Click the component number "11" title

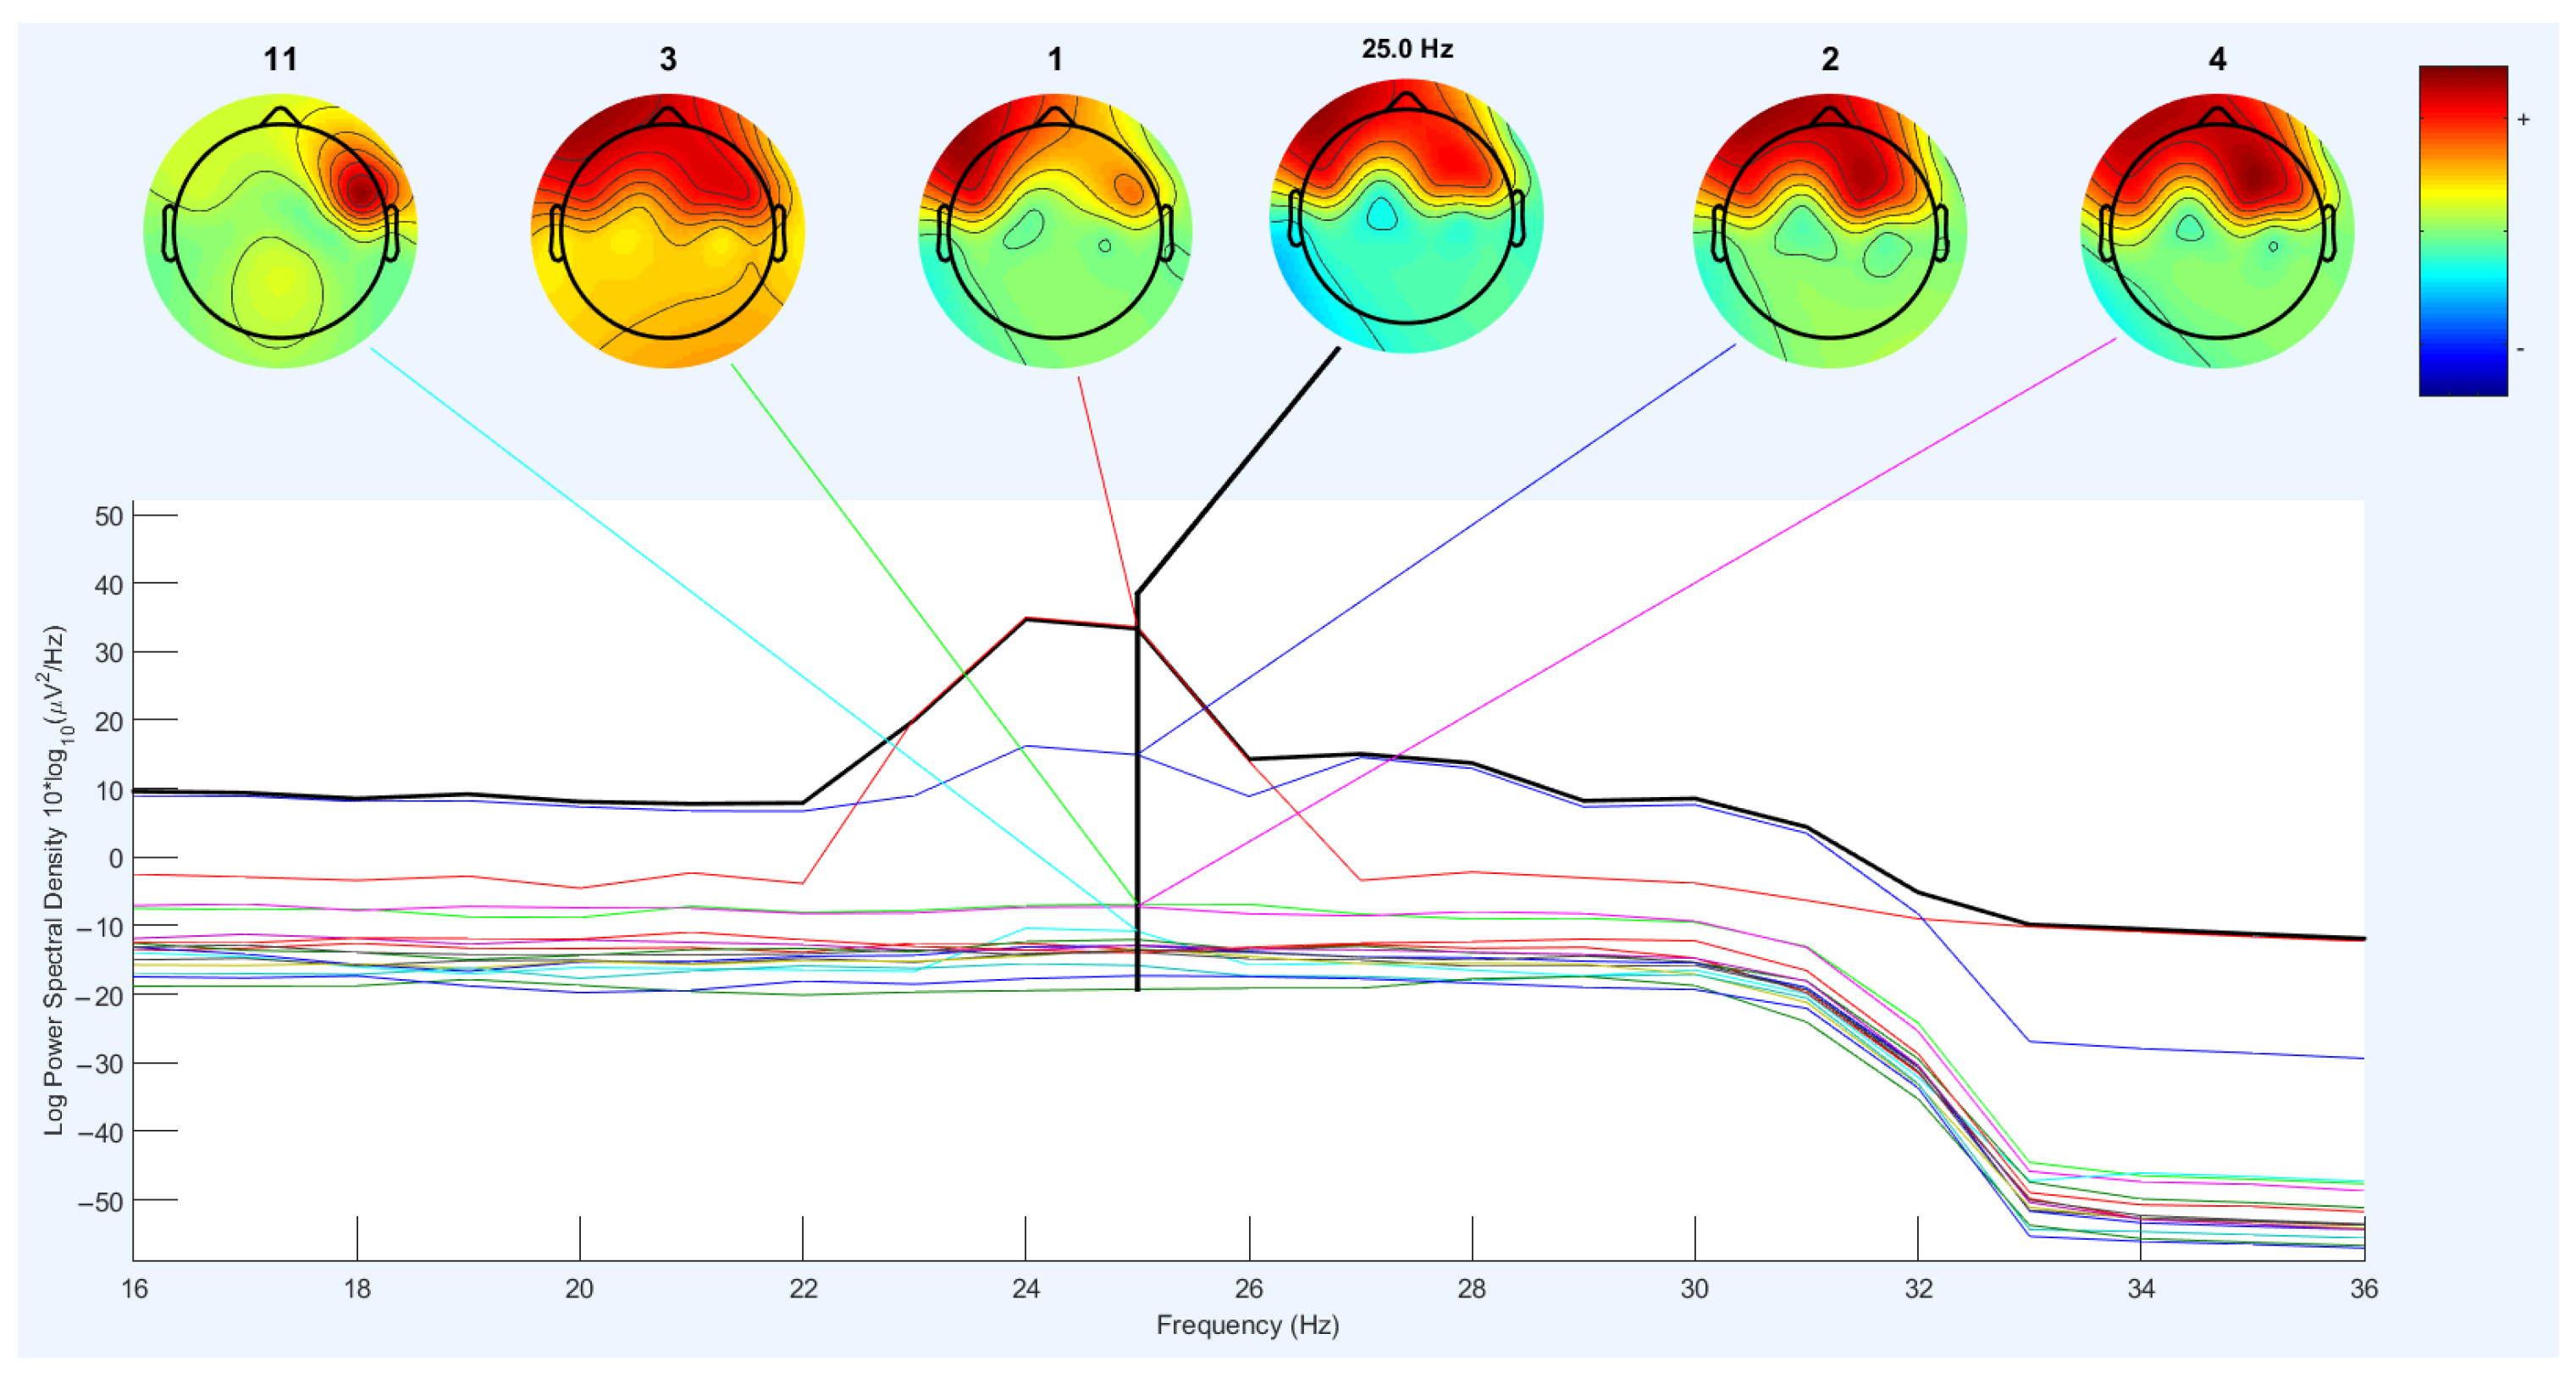280,60
